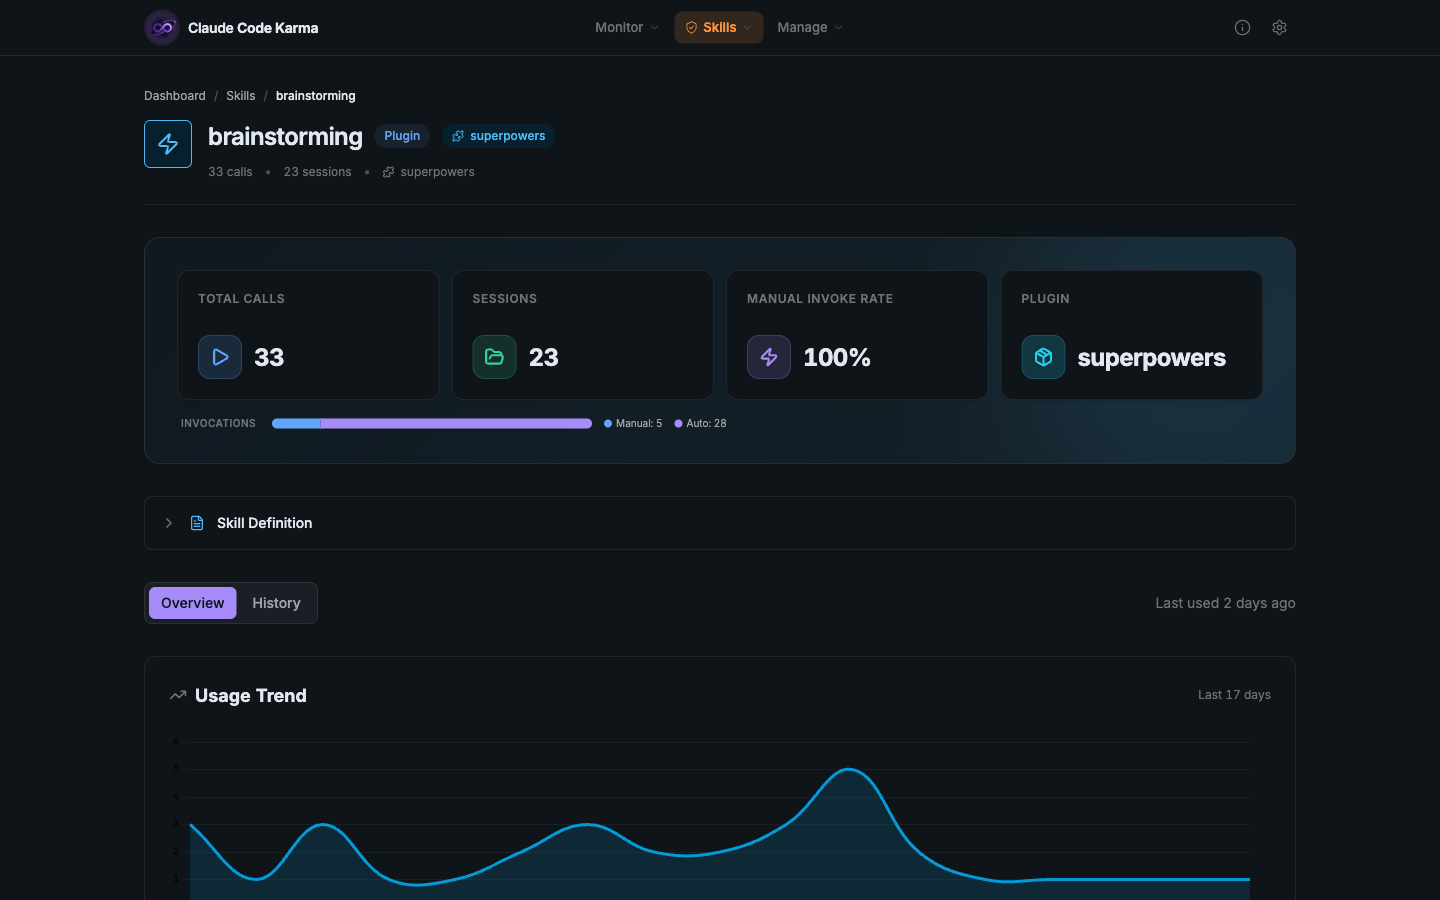1440x900 pixels.
Task: Click the peak of the usage trend line
Action: click(x=849, y=769)
